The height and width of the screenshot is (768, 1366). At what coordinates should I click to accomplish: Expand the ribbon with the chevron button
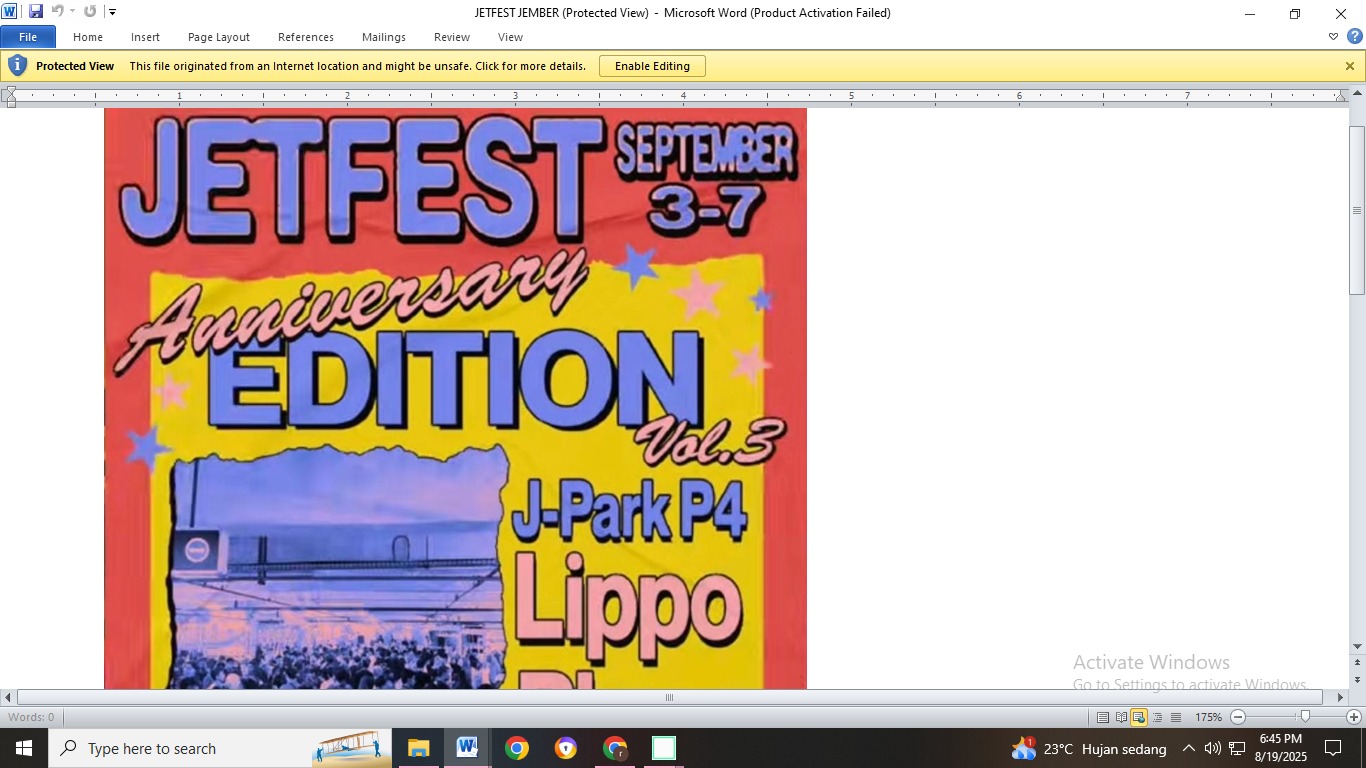(1333, 37)
